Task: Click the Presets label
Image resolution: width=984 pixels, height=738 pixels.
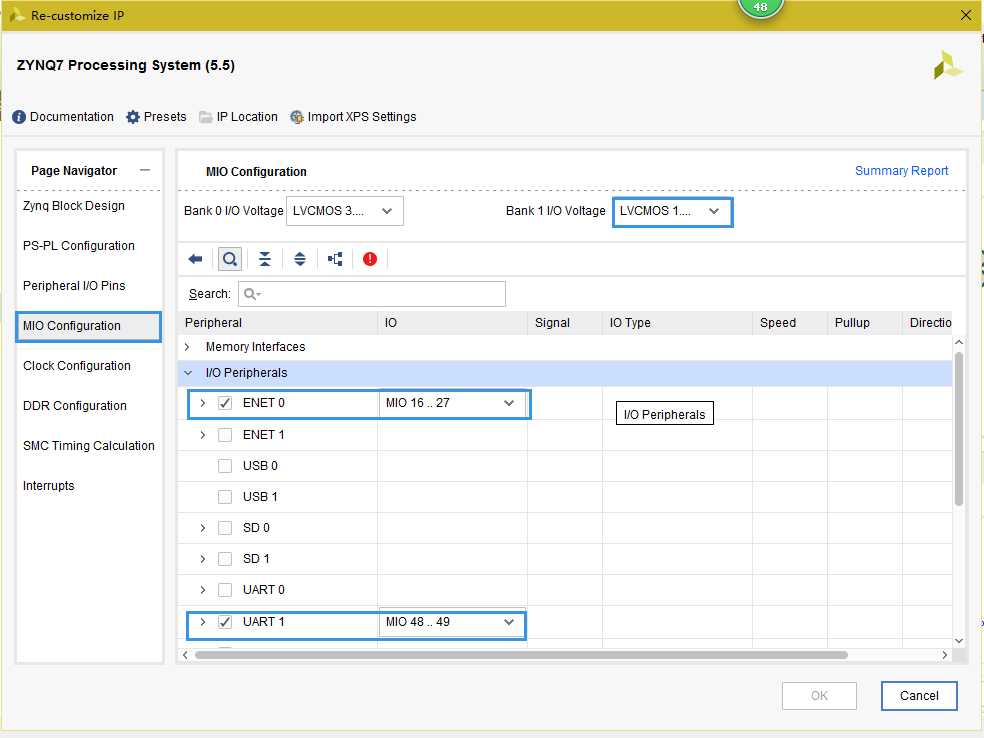Action: pyautogui.click(x=165, y=117)
